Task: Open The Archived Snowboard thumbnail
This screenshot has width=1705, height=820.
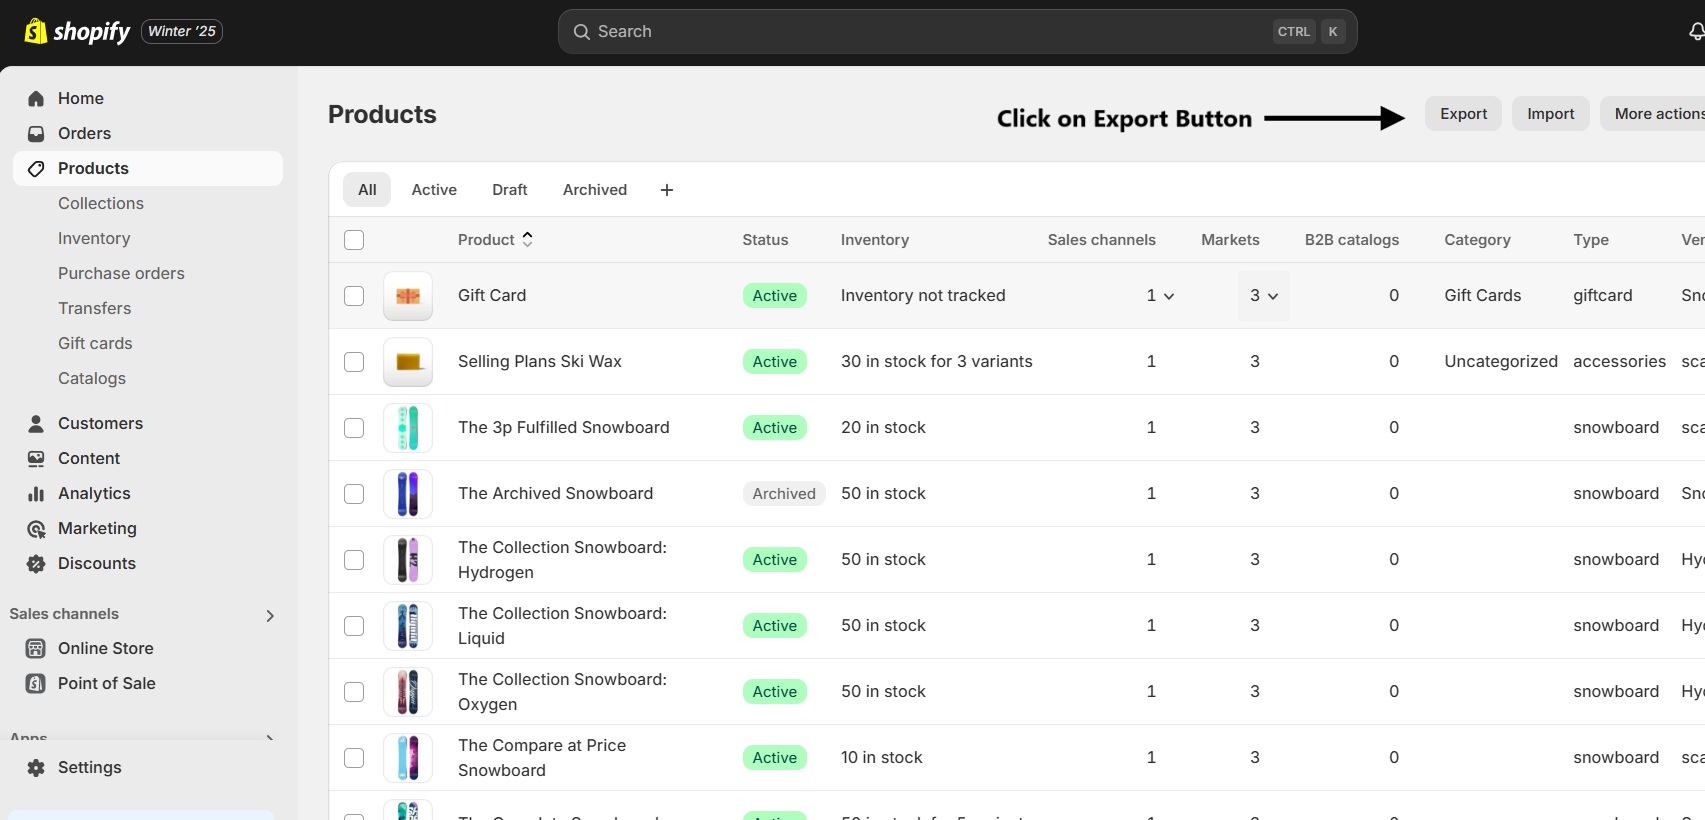Action: tap(408, 494)
